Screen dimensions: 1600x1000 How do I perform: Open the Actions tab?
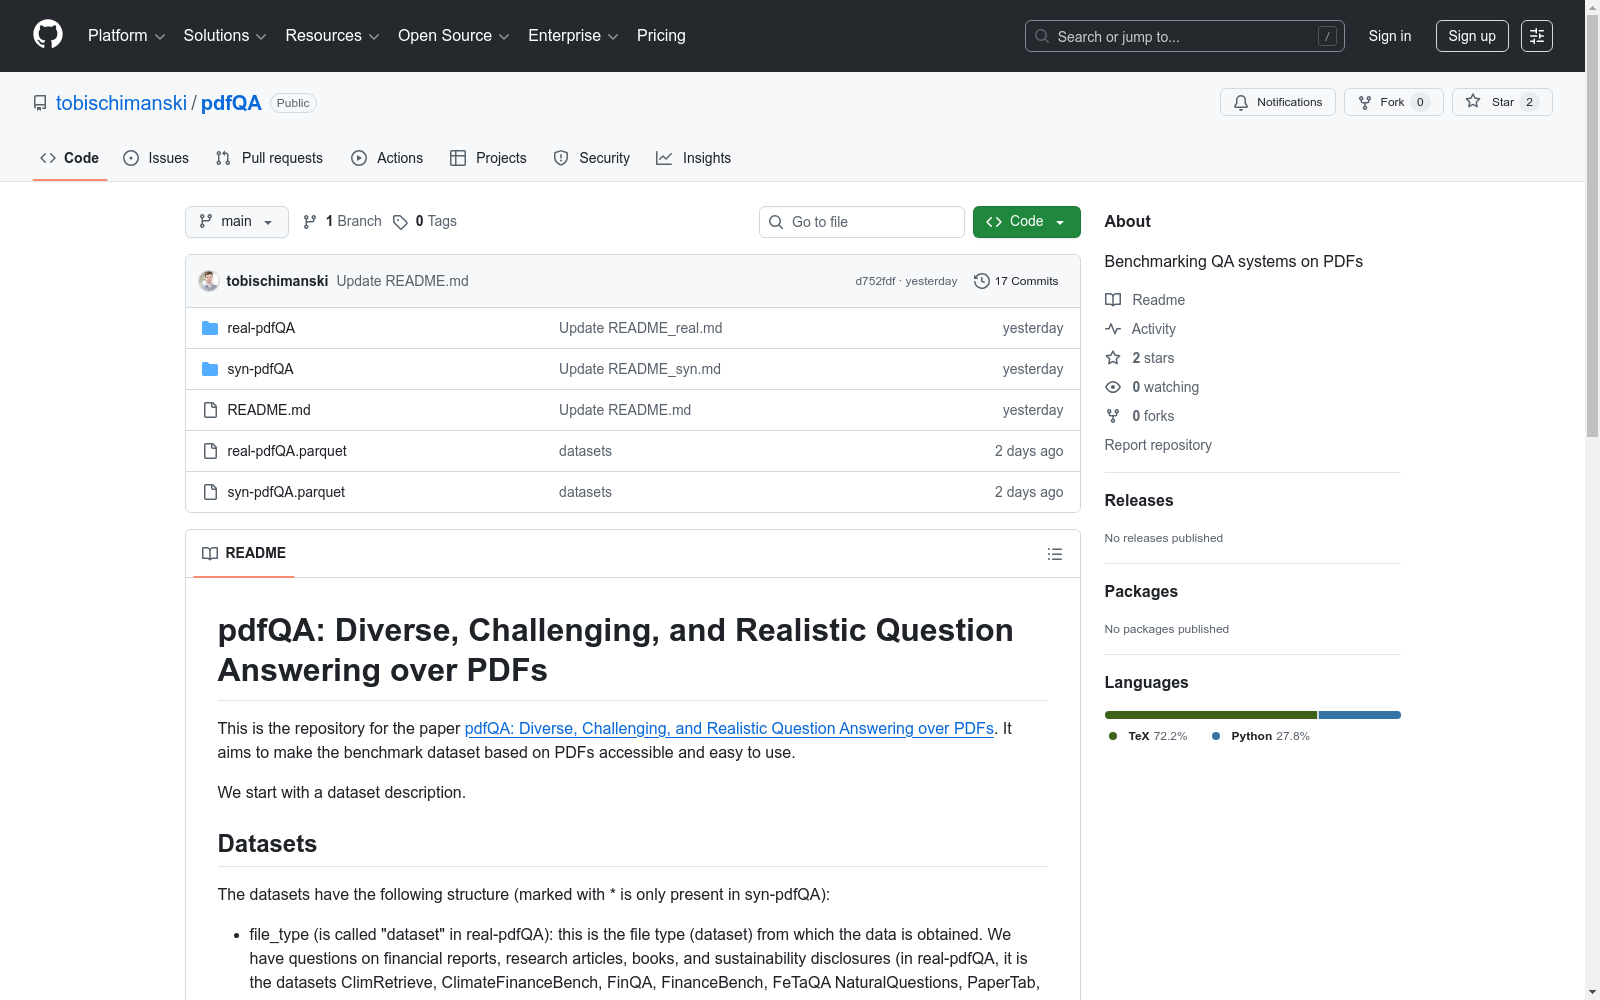(x=387, y=158)
